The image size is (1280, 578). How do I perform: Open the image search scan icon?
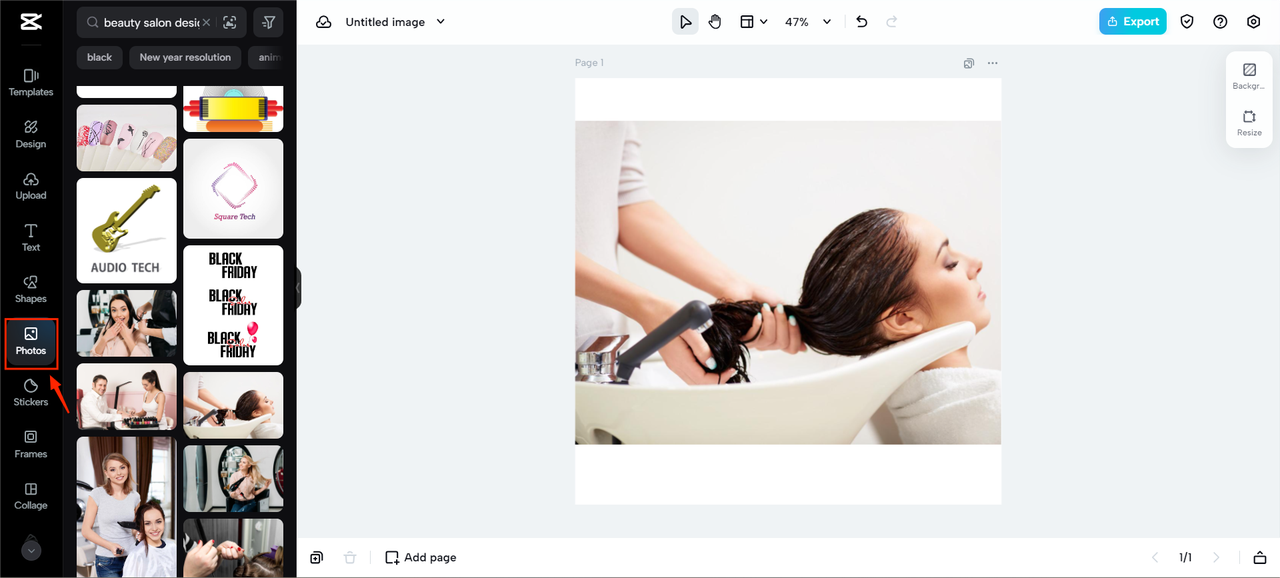230,22
